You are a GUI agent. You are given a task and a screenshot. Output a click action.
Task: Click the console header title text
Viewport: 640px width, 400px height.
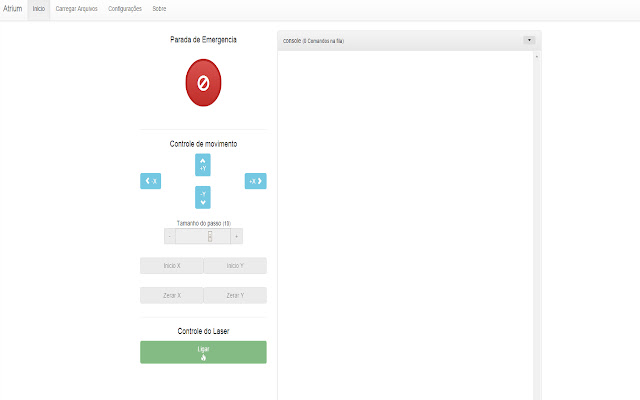pos(313,41)
